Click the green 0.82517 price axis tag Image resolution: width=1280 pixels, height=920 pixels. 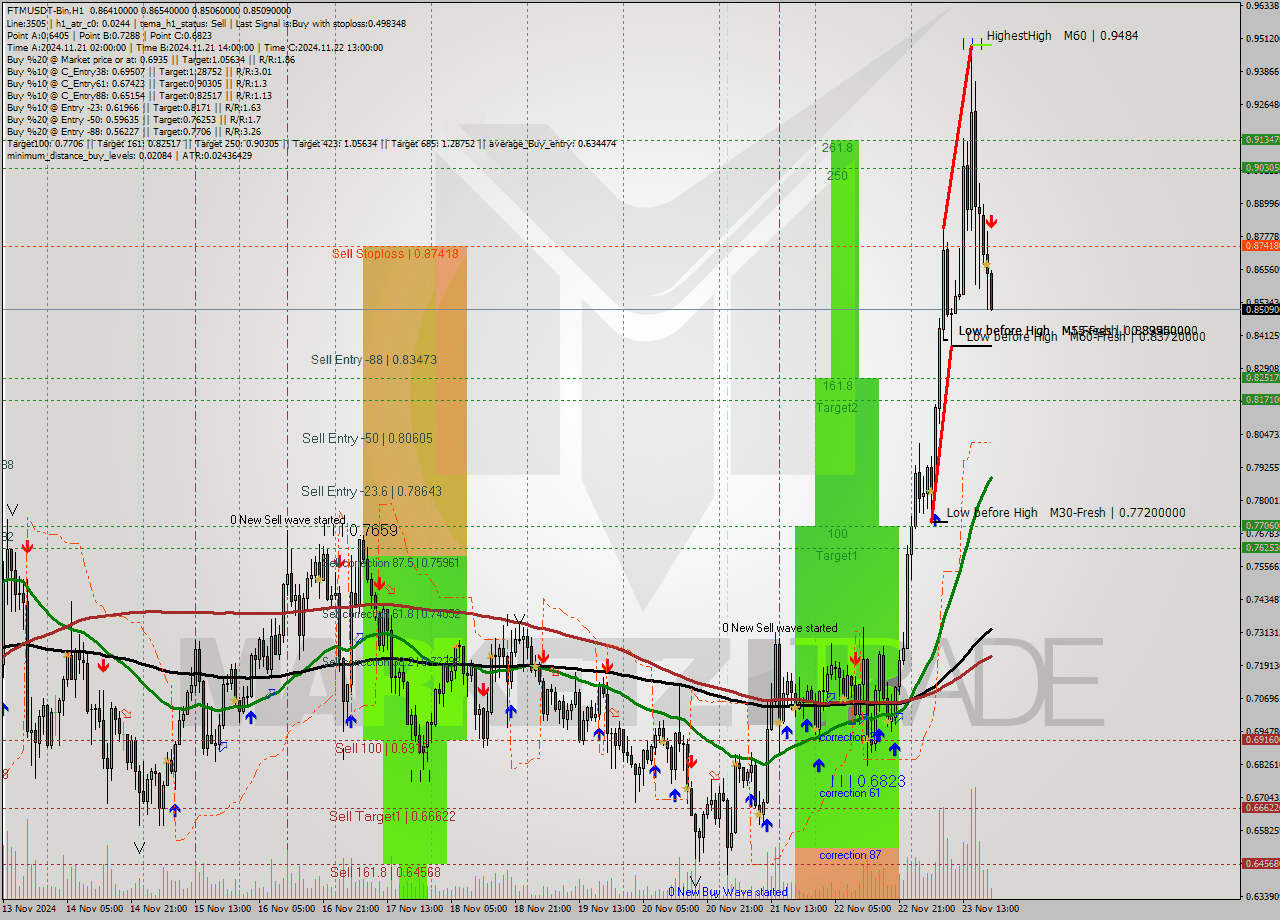pos(1260,378)
